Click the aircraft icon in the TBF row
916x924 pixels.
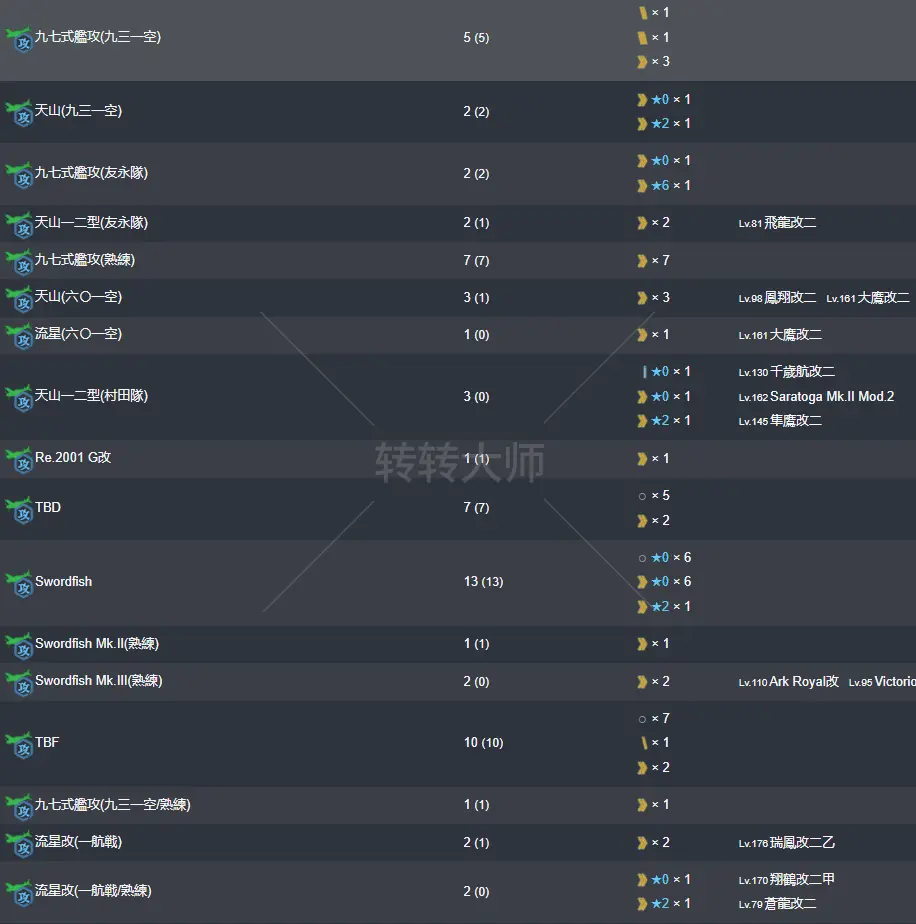click(x=18, y=745)
